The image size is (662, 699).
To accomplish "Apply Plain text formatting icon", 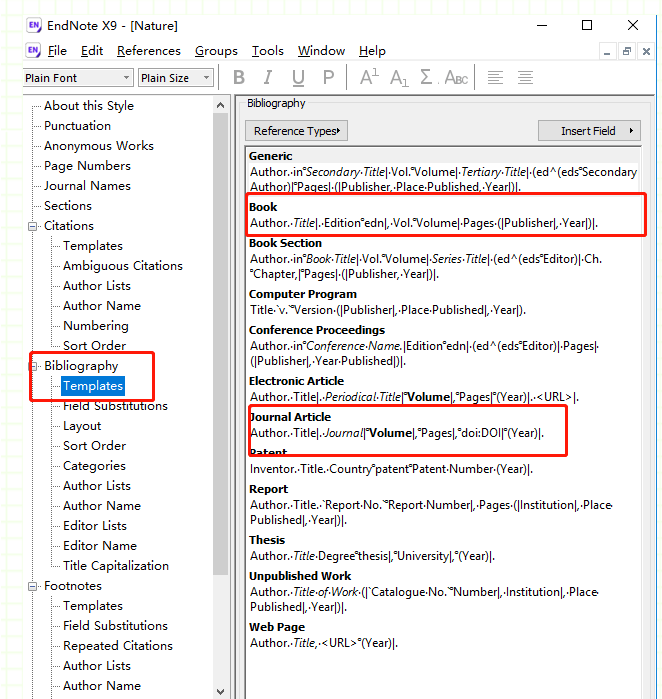I will click(x=328, y=78).
